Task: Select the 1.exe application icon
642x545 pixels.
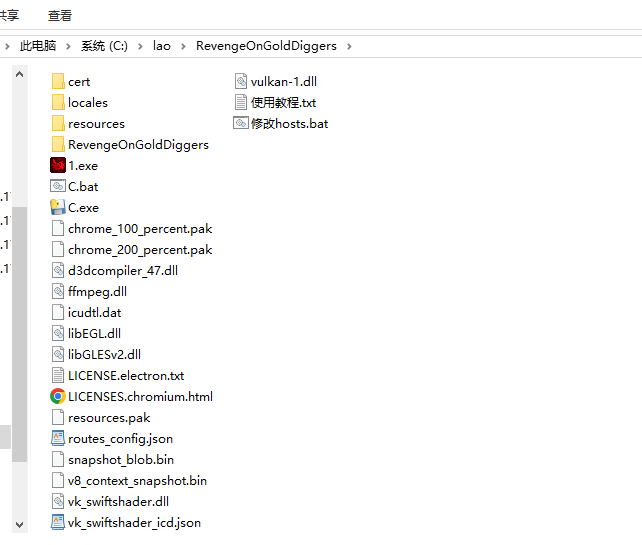Action: point(58,166)
